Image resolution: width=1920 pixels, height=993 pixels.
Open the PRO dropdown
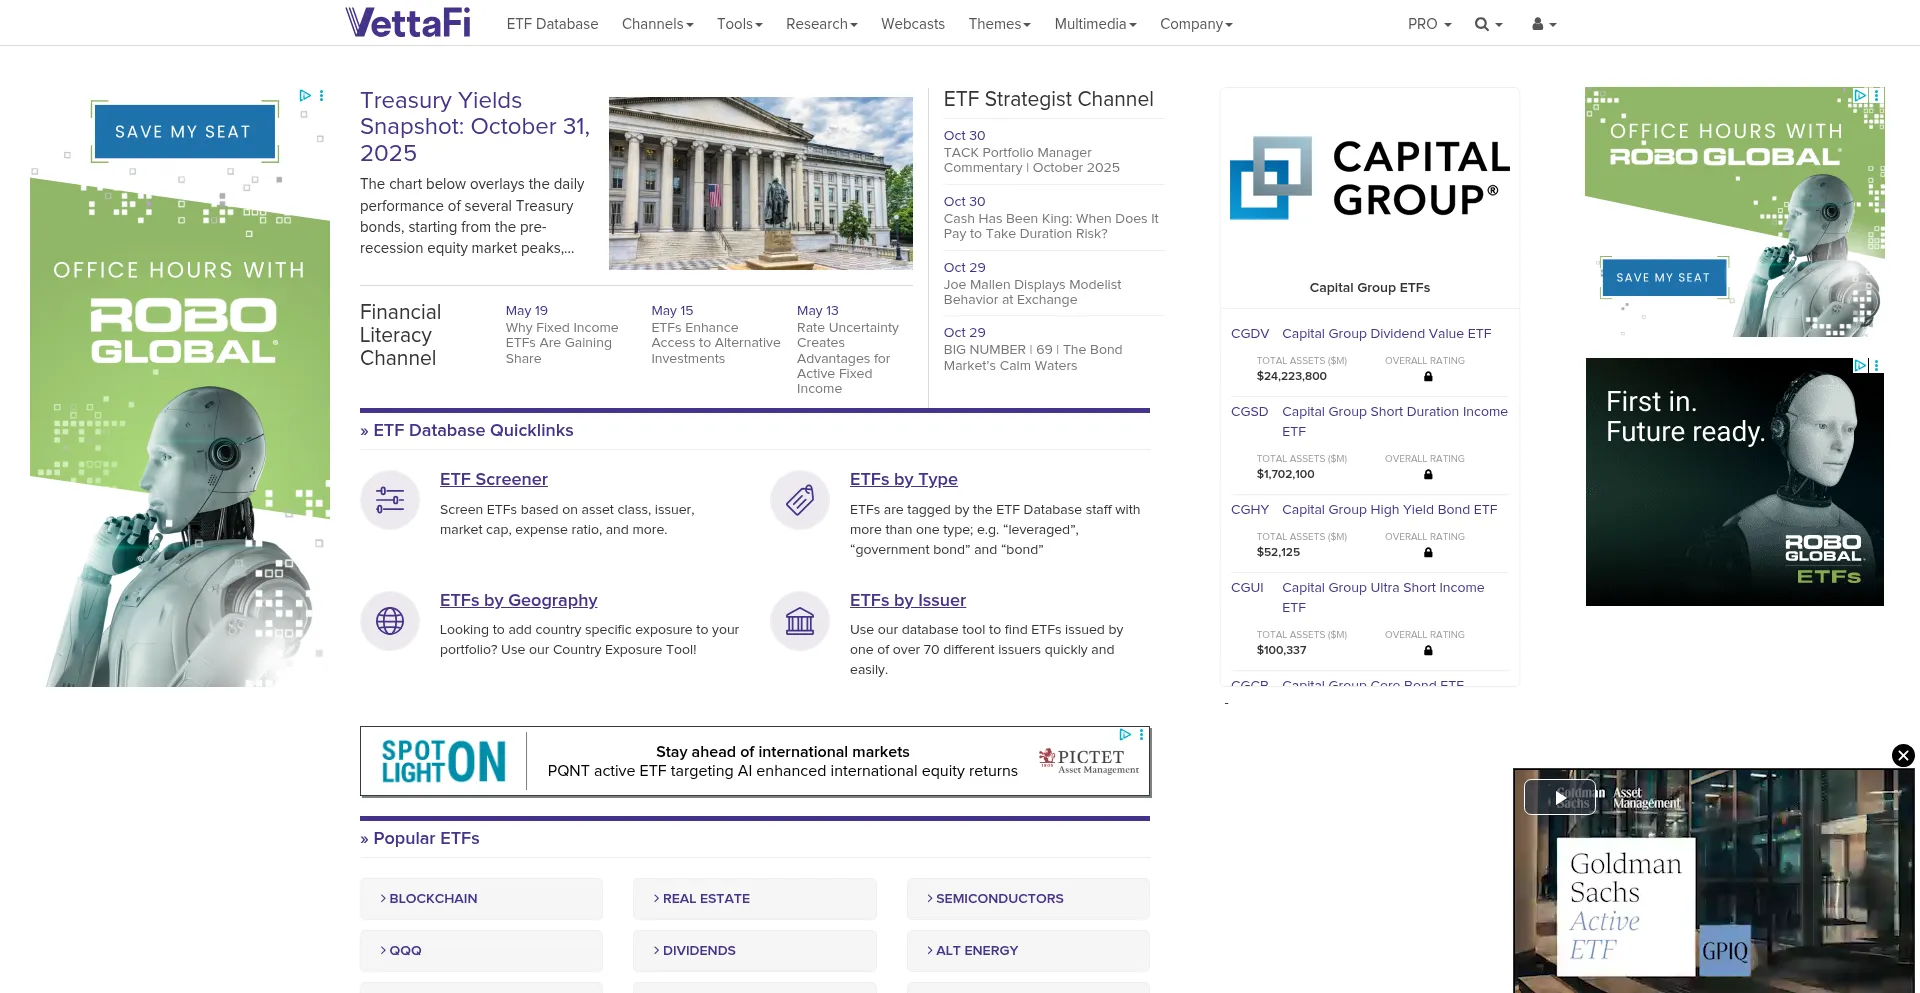point(1429,24)
